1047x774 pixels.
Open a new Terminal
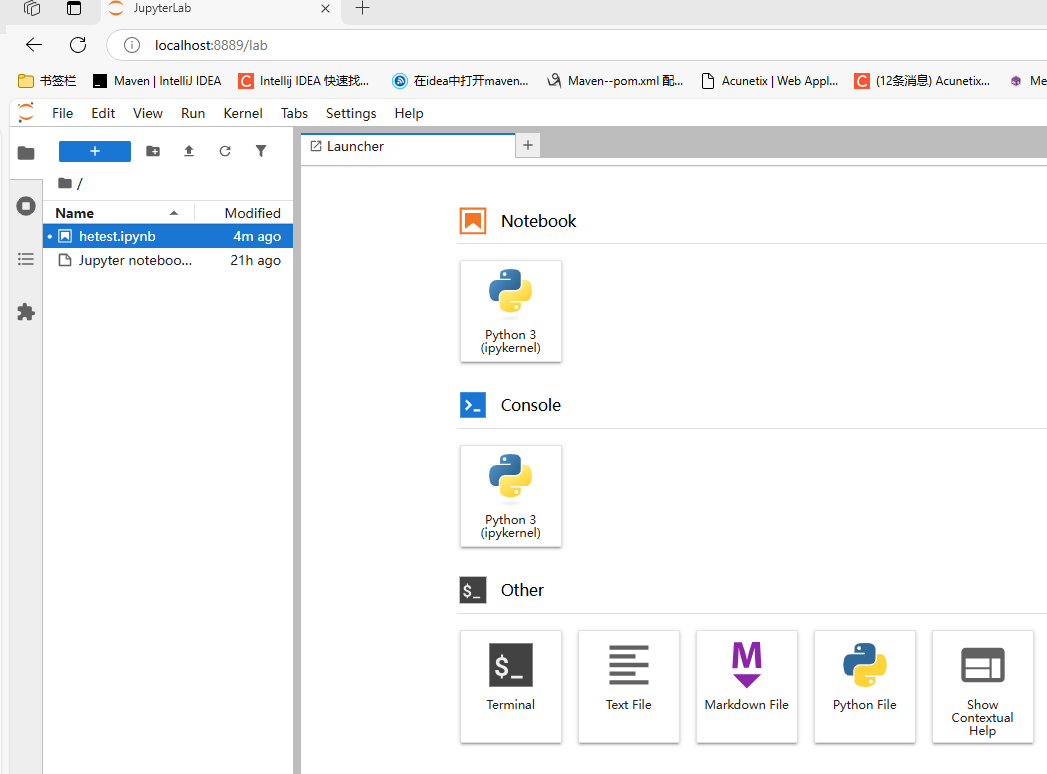(x=511, y=687)
